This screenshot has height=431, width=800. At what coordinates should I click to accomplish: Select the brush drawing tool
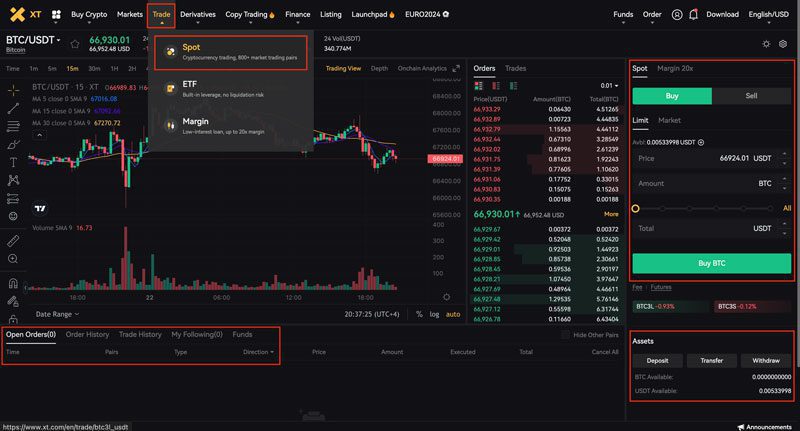click(x=13, y=144)
